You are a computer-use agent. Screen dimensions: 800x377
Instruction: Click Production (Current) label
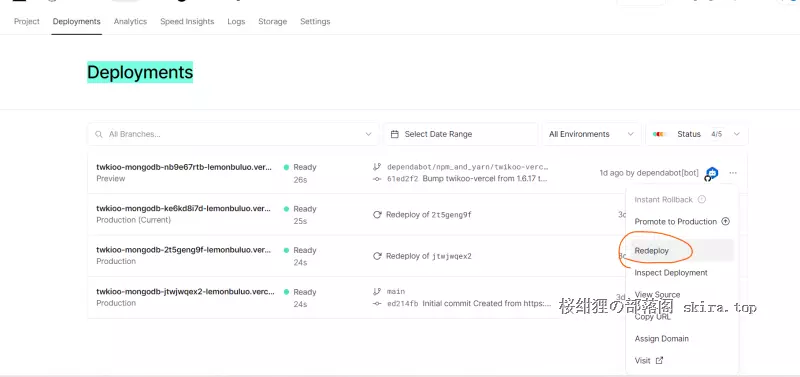point(134,220)
